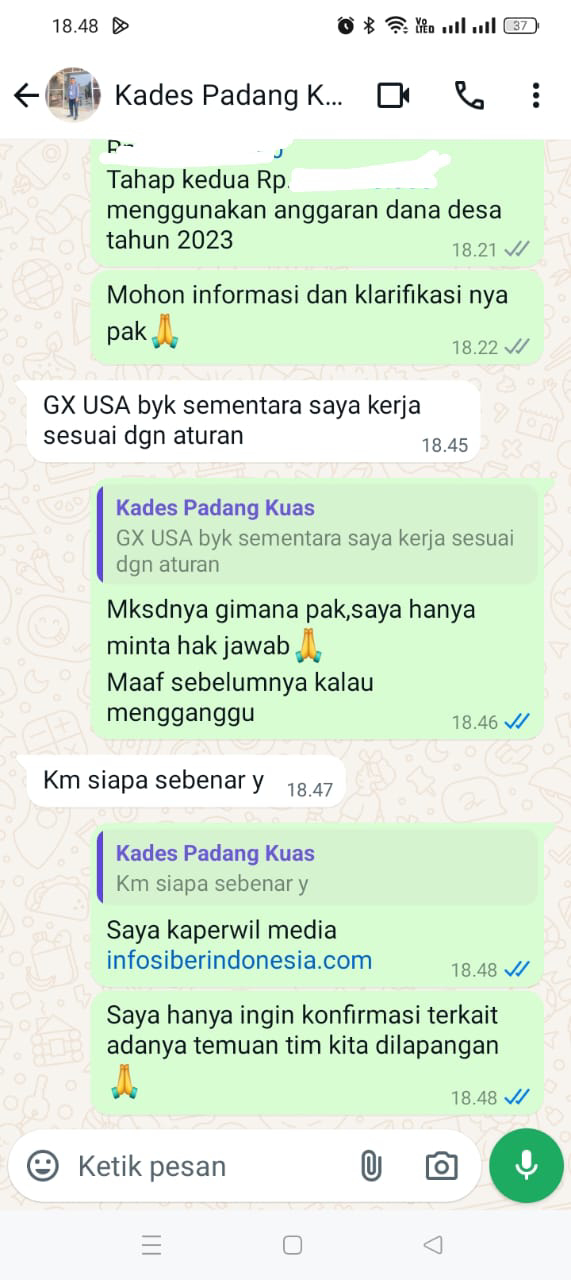Start a voice call with phone icon
Image resolution: width=571 pixels, height=1280 pixels.
[x=469, y=95]
